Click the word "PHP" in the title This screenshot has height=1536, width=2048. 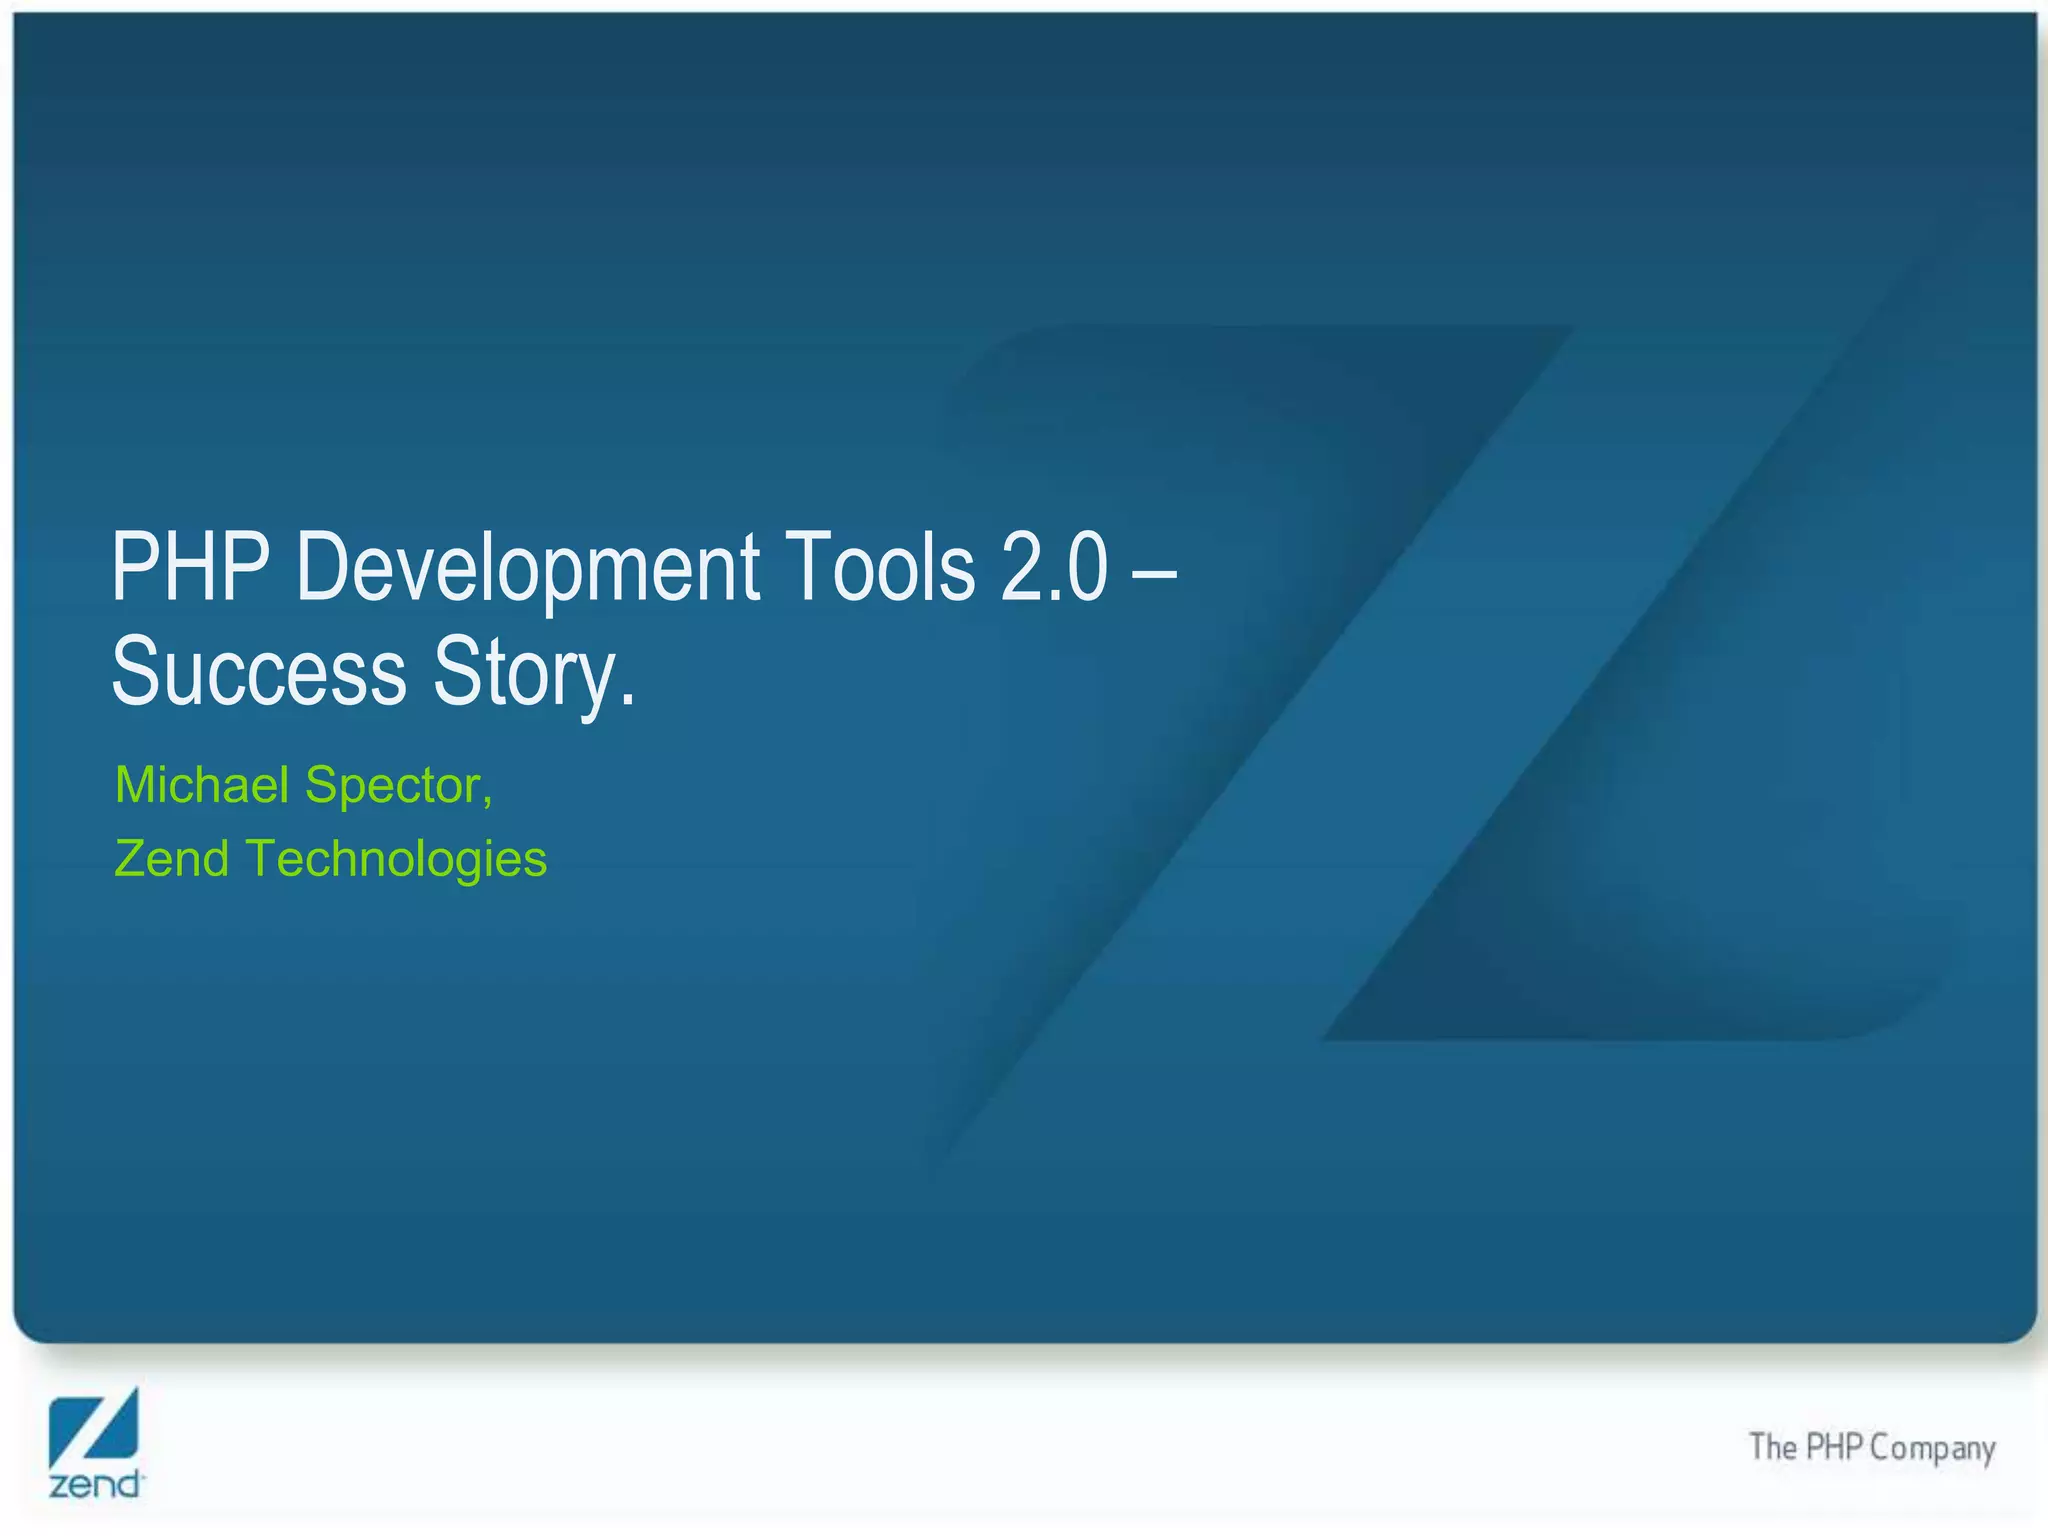coord(190,567)
